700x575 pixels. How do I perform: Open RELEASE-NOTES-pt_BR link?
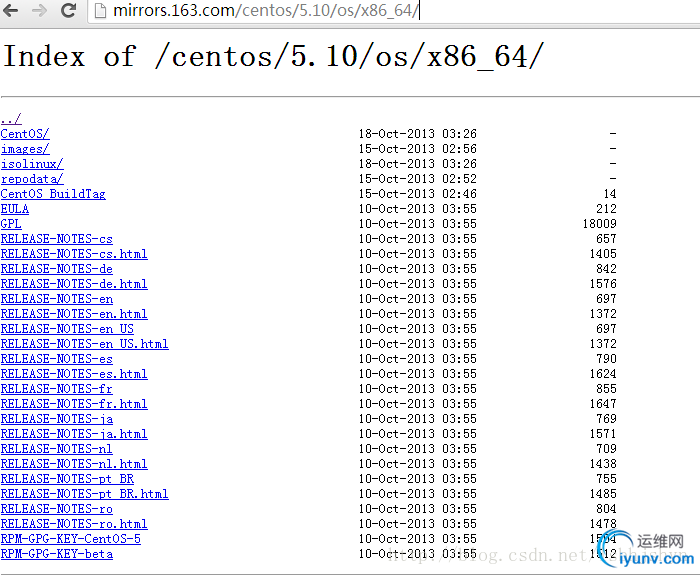click(67, 479)
